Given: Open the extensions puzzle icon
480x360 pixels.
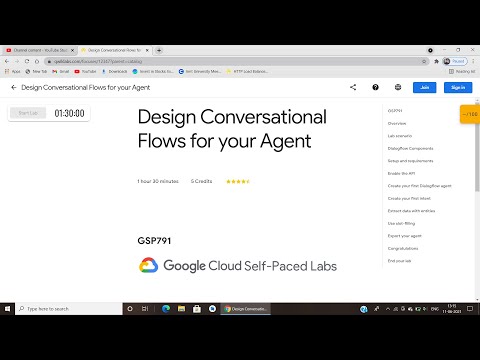Looking at the screenshot, I should coord(436,61).
